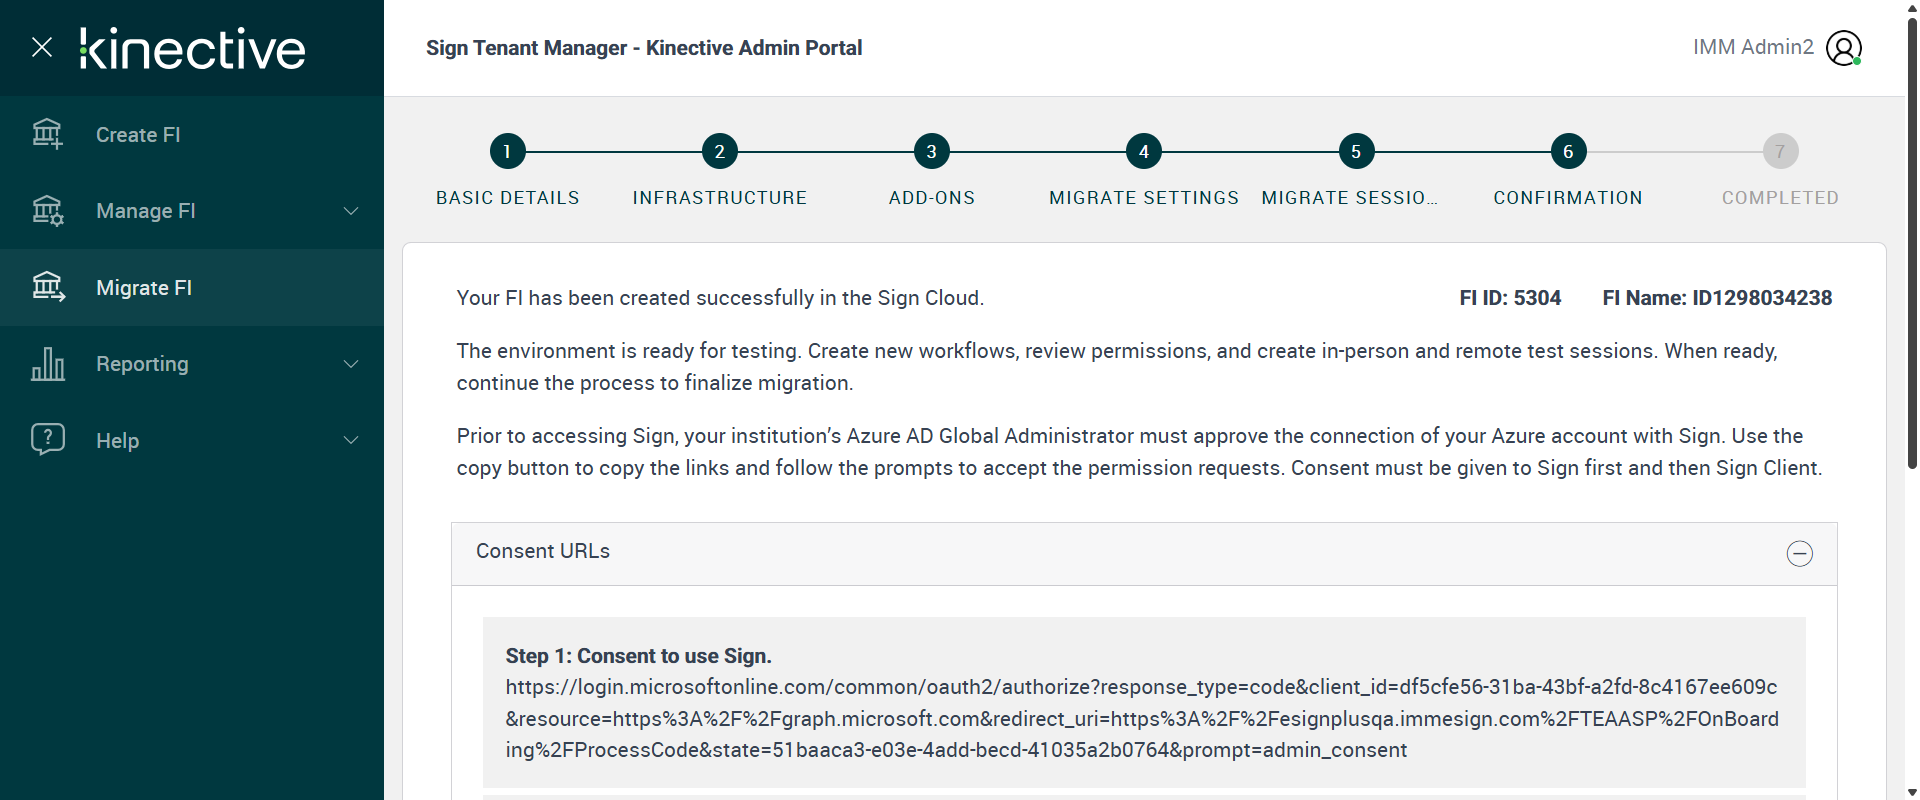Click the Migrate FI bank arrow icon
This screenshot has height=800, width=1920.
click(x=47, y=287)
